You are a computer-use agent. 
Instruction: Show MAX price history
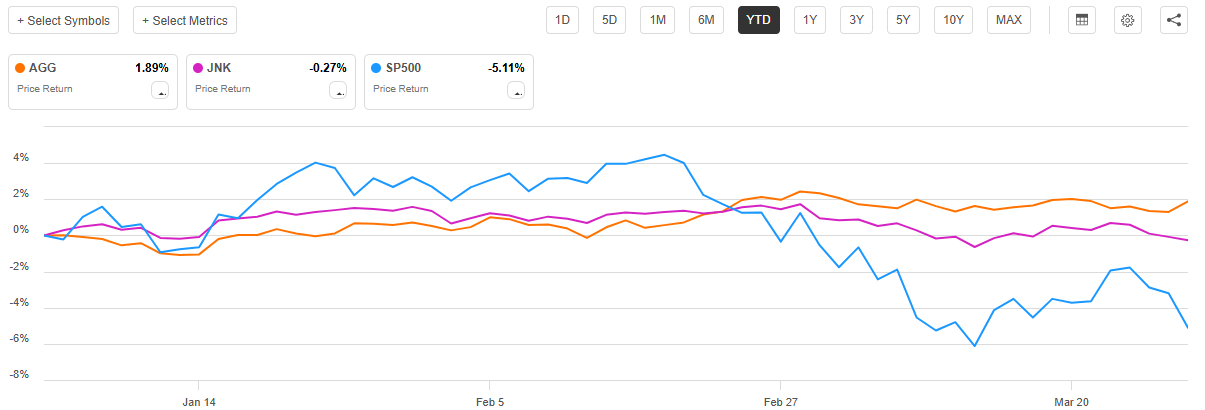[x=1009, y=20]
